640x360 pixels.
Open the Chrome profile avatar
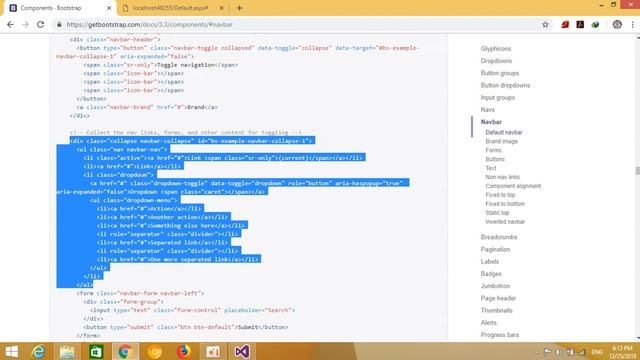point(617,24)
